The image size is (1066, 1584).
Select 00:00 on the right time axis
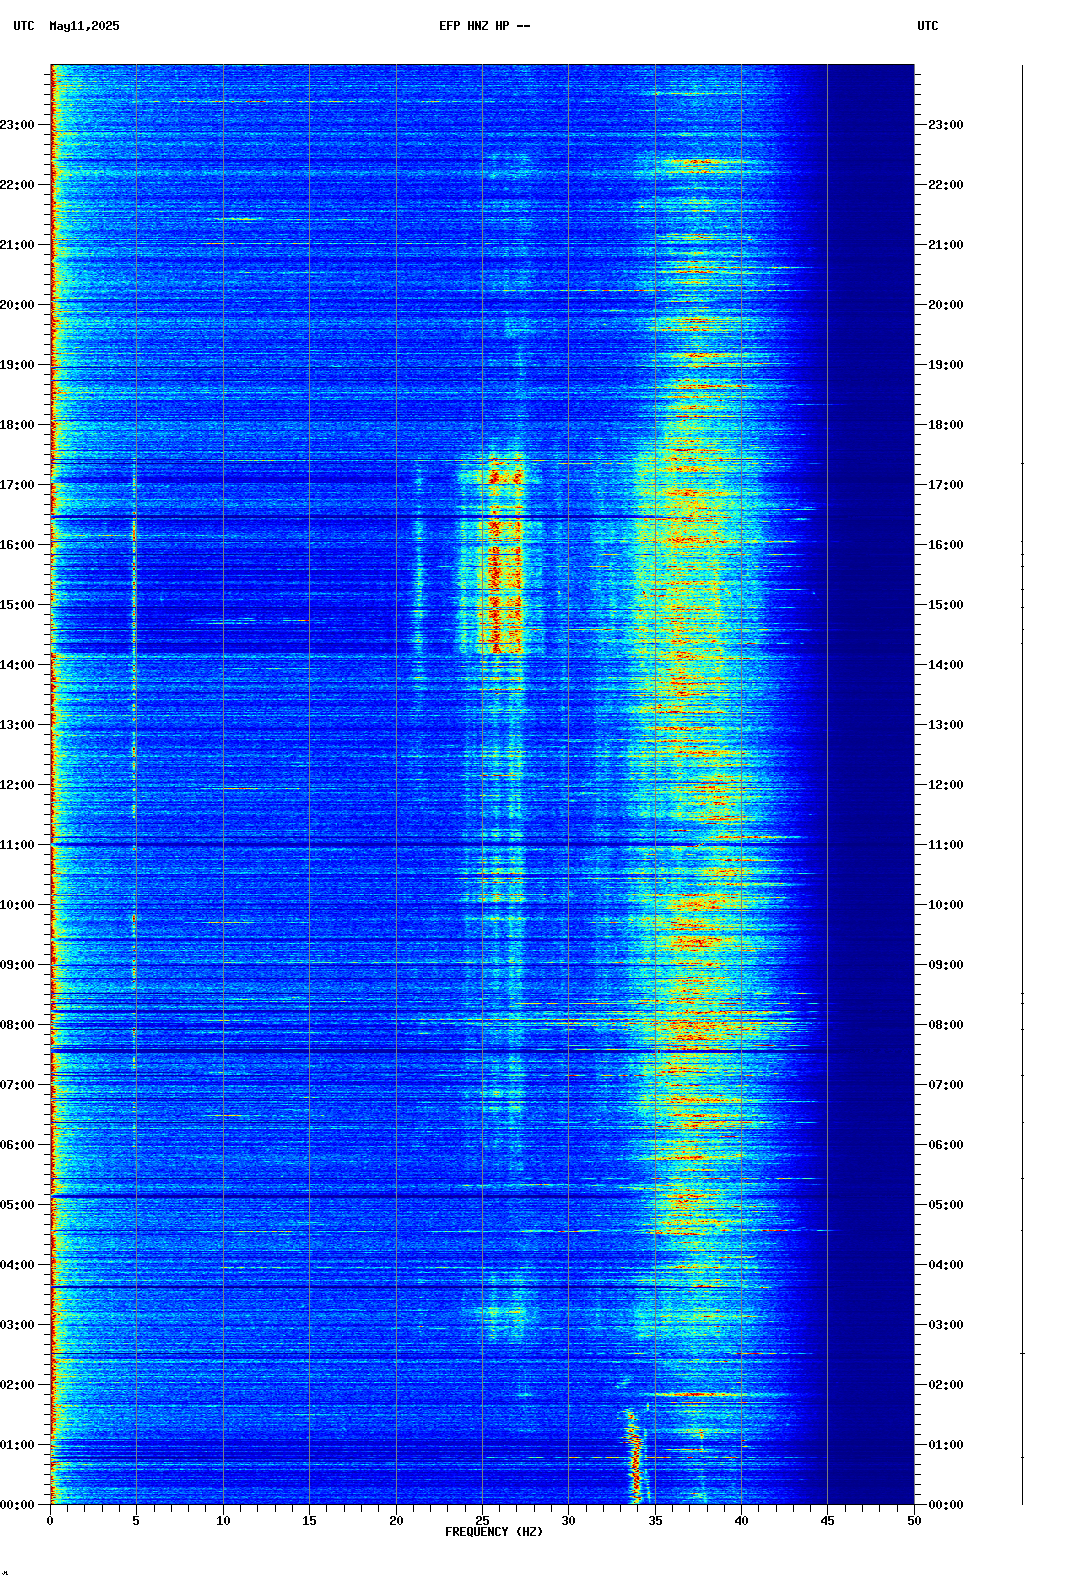click(946, 1505)
